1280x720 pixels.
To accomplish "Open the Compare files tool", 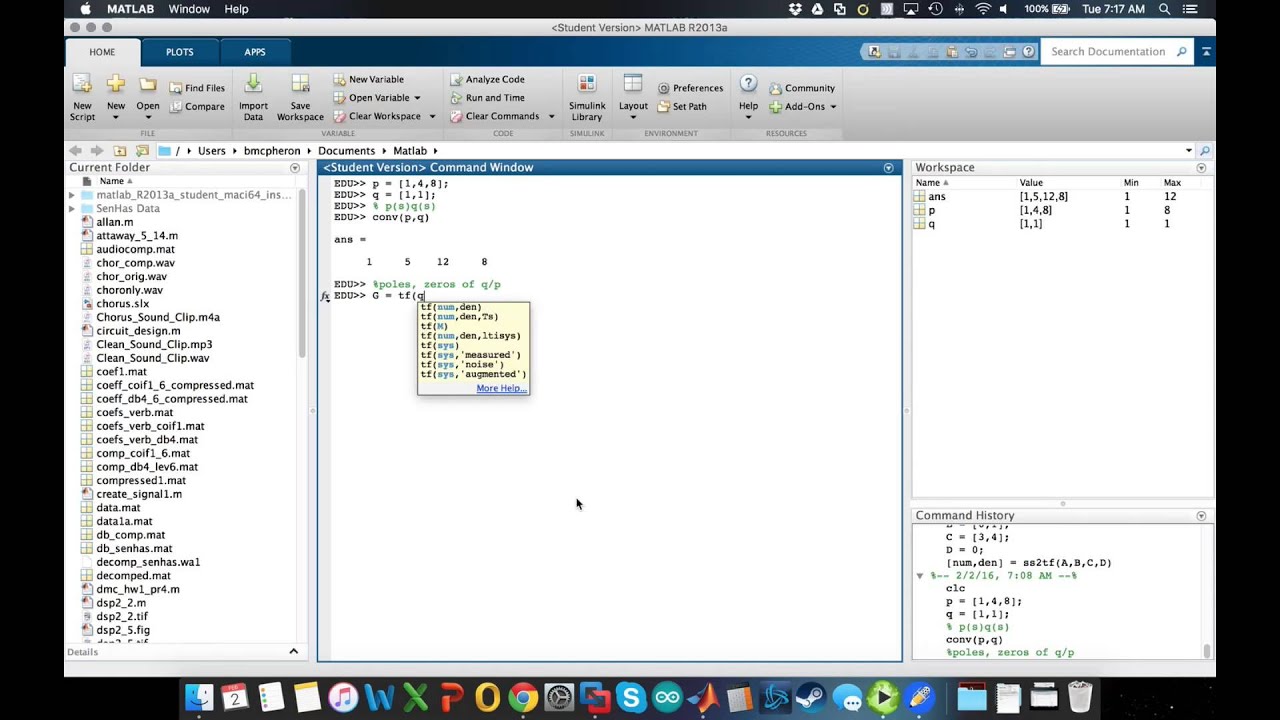I will (197, 106).
